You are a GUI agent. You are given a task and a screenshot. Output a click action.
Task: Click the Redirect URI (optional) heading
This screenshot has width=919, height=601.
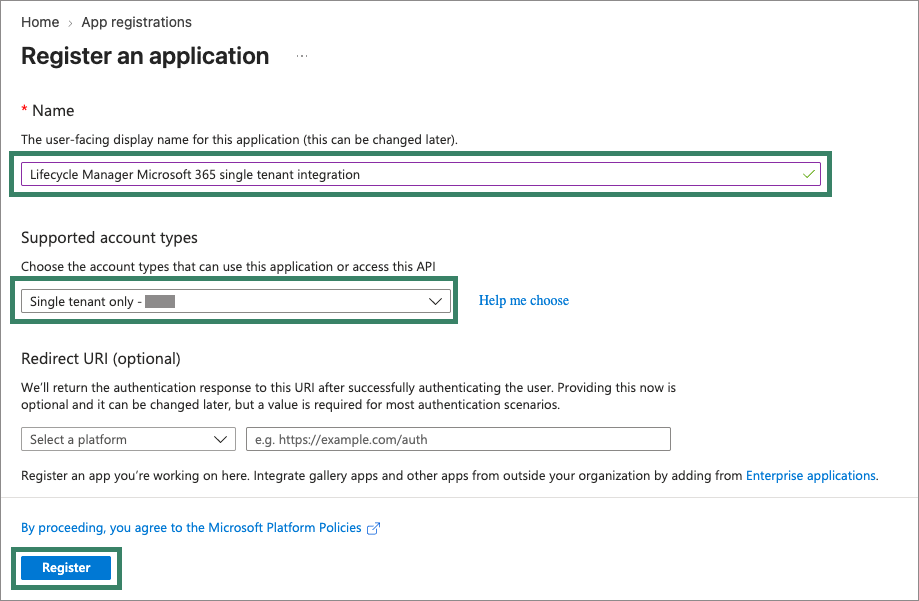(101, 359)
